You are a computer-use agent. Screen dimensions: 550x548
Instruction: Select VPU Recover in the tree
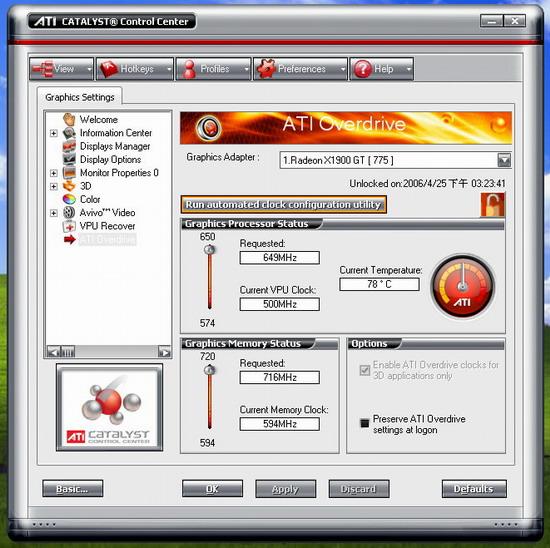(107, 226)
